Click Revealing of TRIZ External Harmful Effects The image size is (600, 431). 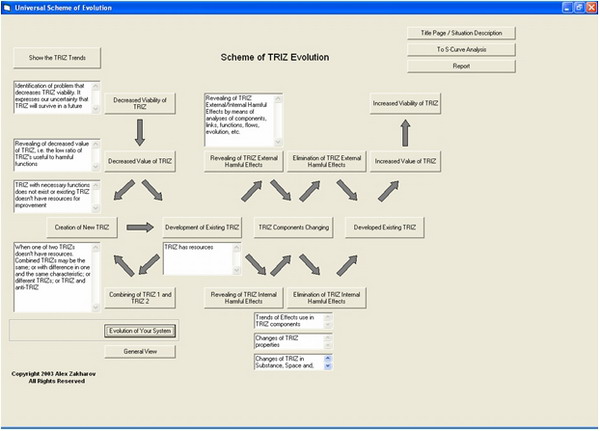pyautogui.click(x=244, y=161)
